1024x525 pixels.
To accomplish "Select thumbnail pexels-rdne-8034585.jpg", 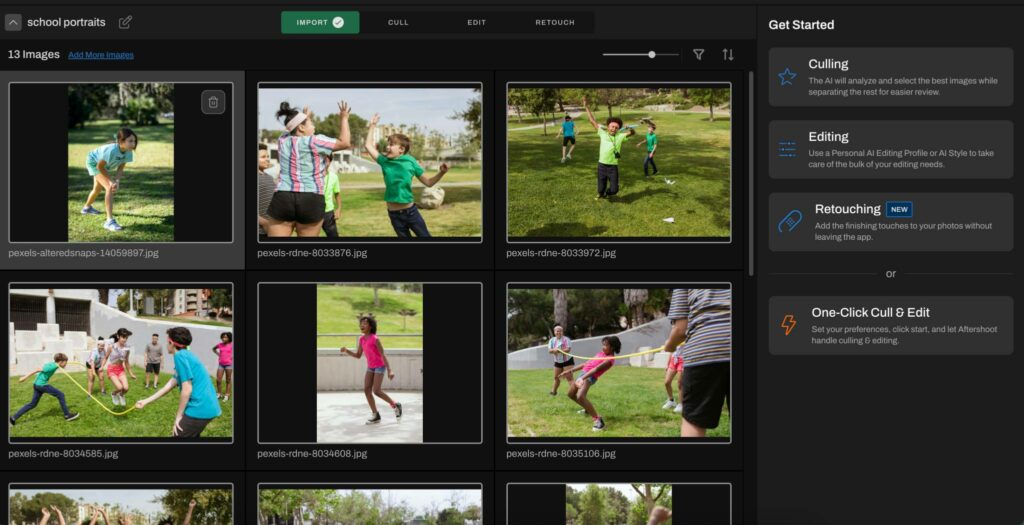I will pos(121,363).
